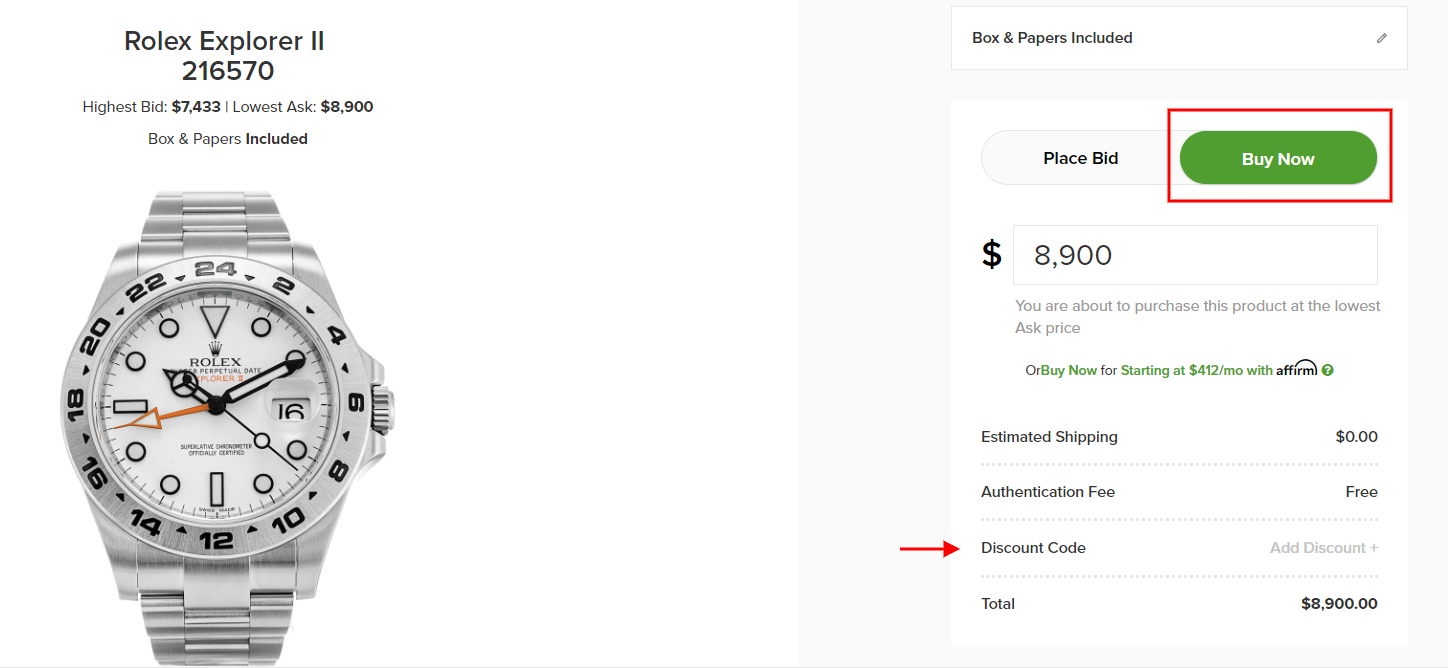Click the Total $8,900.00 amount
The height and width of the screenshot is (668, 1448).
tap(1339, 603)
